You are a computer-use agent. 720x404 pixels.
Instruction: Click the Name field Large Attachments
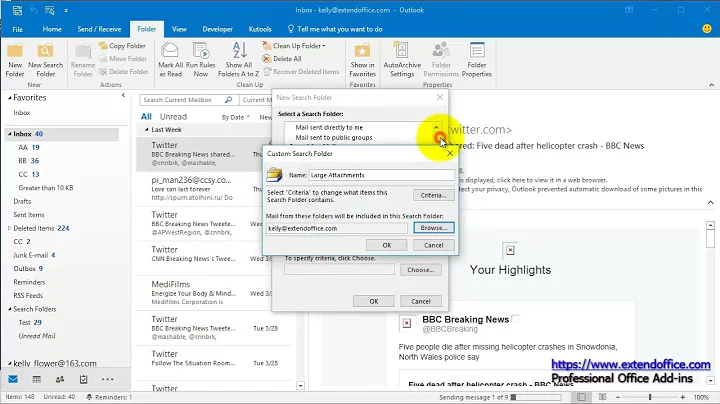pyautogui.click(x=381, y=175)
